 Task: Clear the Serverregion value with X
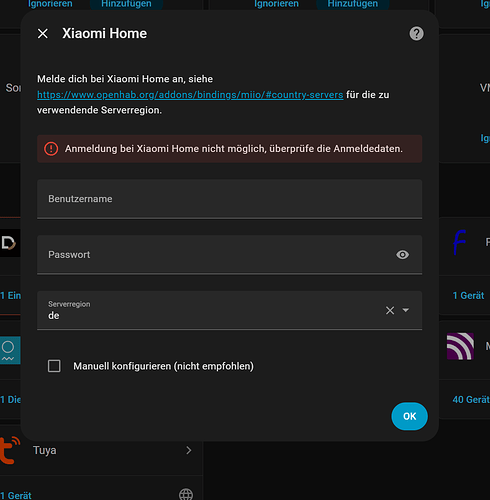pyautogui.click(x=390, y=310)
